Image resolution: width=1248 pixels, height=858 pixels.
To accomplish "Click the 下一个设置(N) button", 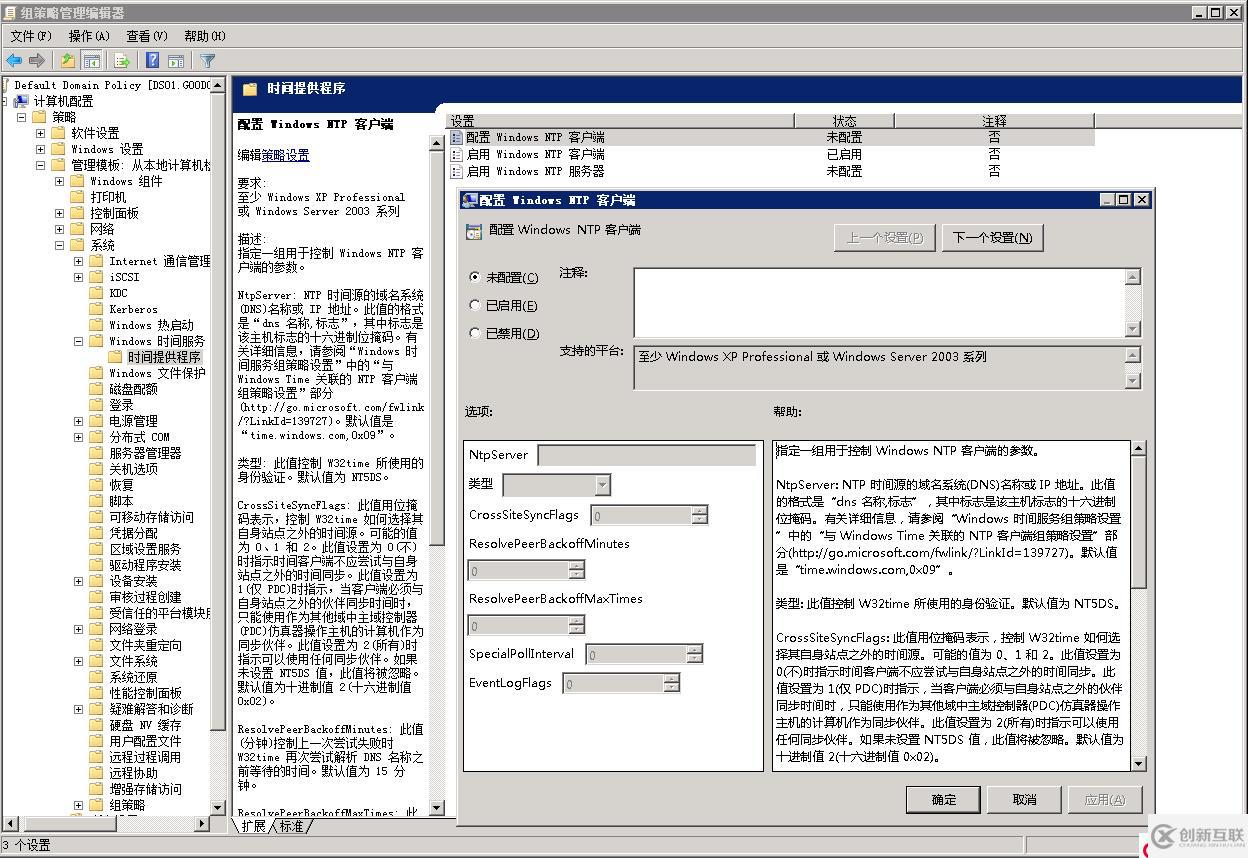I will tap(992, 238).
